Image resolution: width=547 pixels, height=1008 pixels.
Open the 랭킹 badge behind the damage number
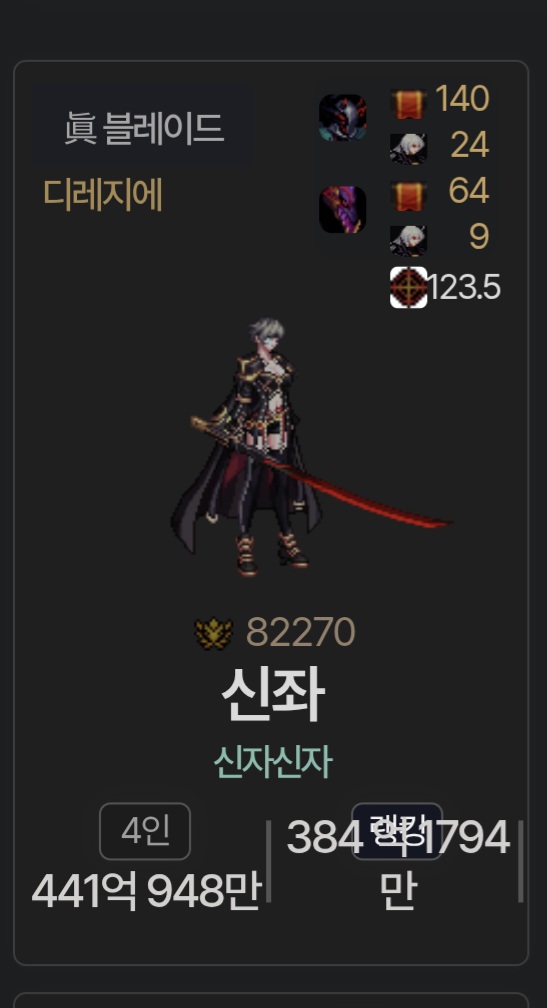397,831
